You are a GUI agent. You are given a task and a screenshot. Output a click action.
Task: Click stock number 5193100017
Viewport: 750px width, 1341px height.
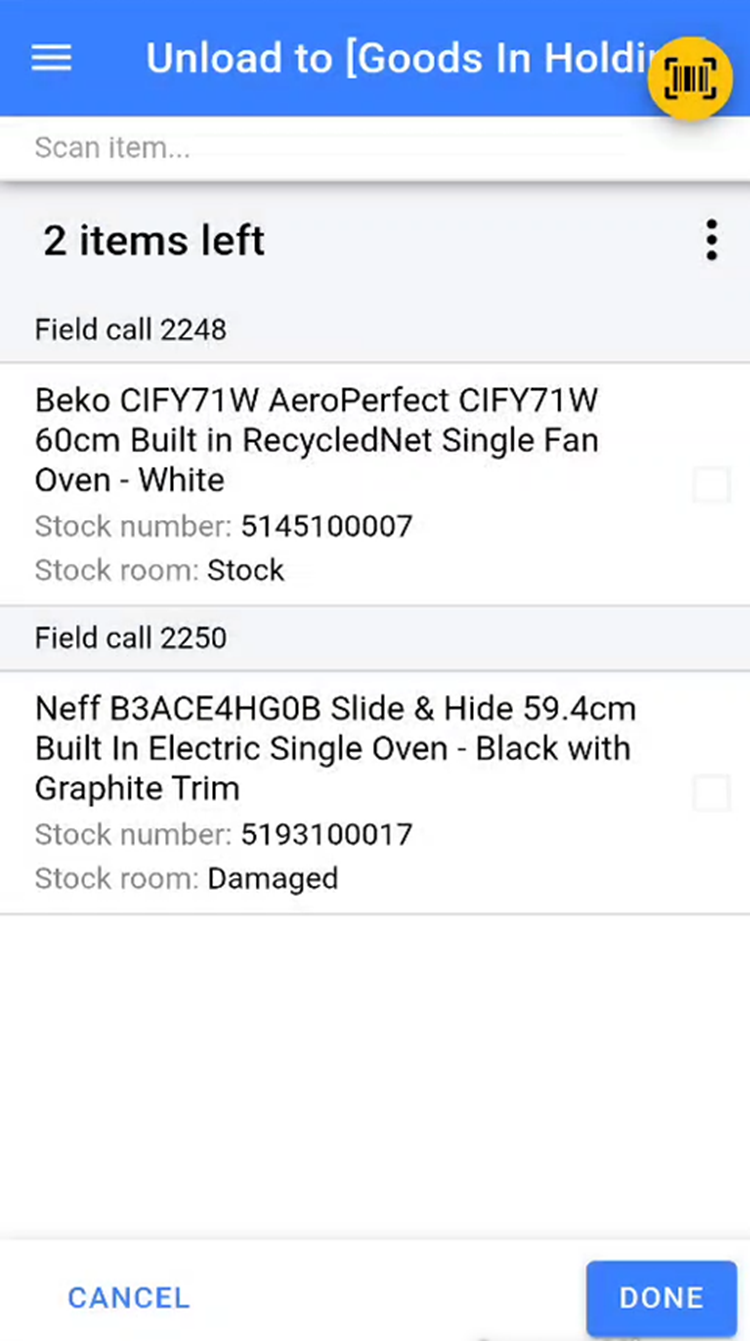pos(326,834)
